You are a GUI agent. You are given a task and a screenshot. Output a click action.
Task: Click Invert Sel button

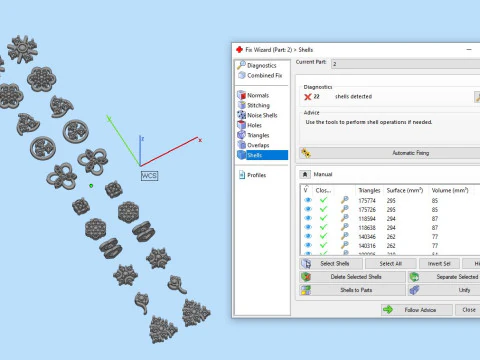click(x=439, y=264)
